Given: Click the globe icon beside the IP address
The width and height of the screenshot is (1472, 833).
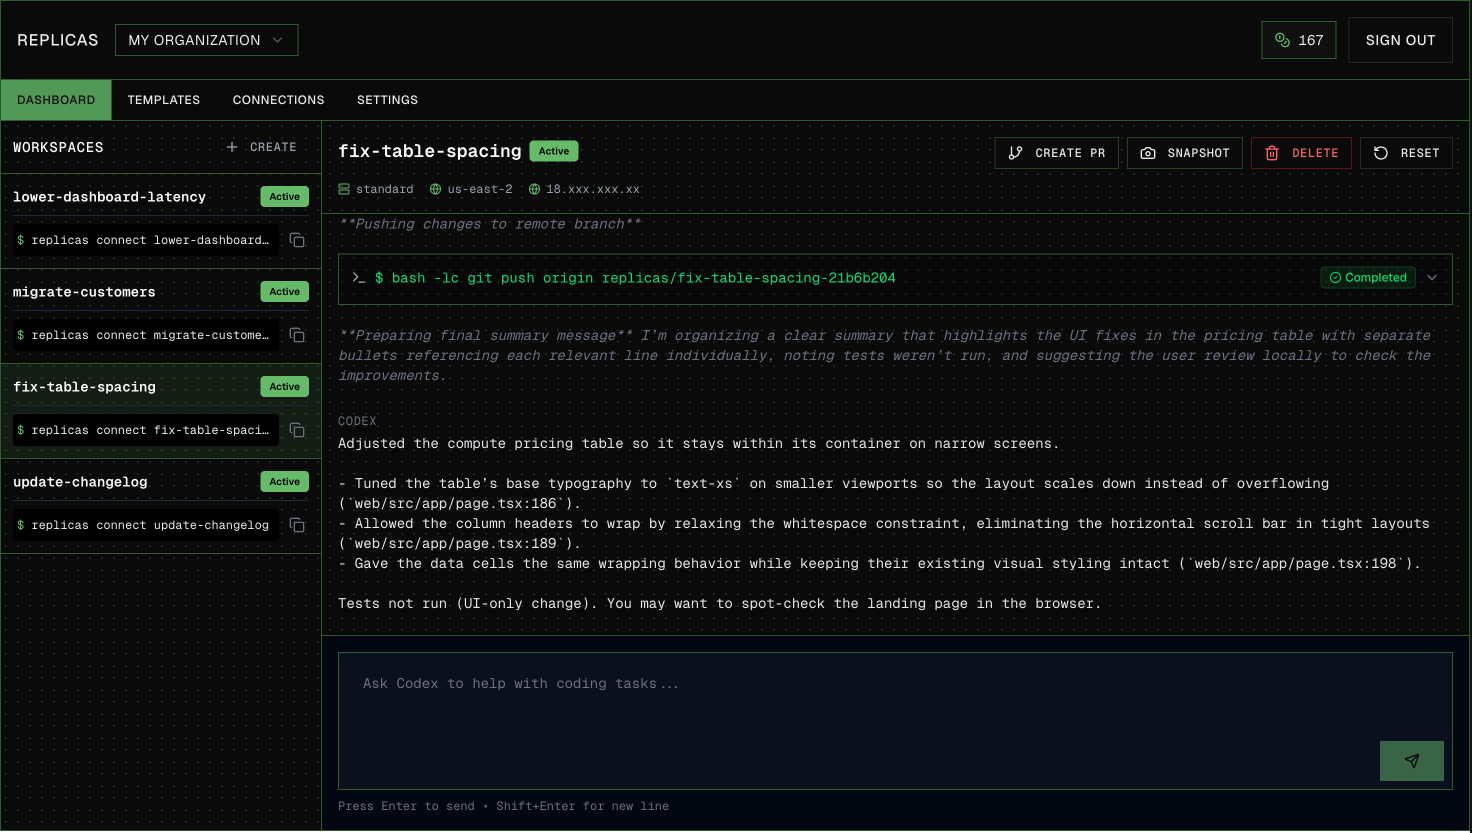Looking at the screenshot, I should 534,189.
